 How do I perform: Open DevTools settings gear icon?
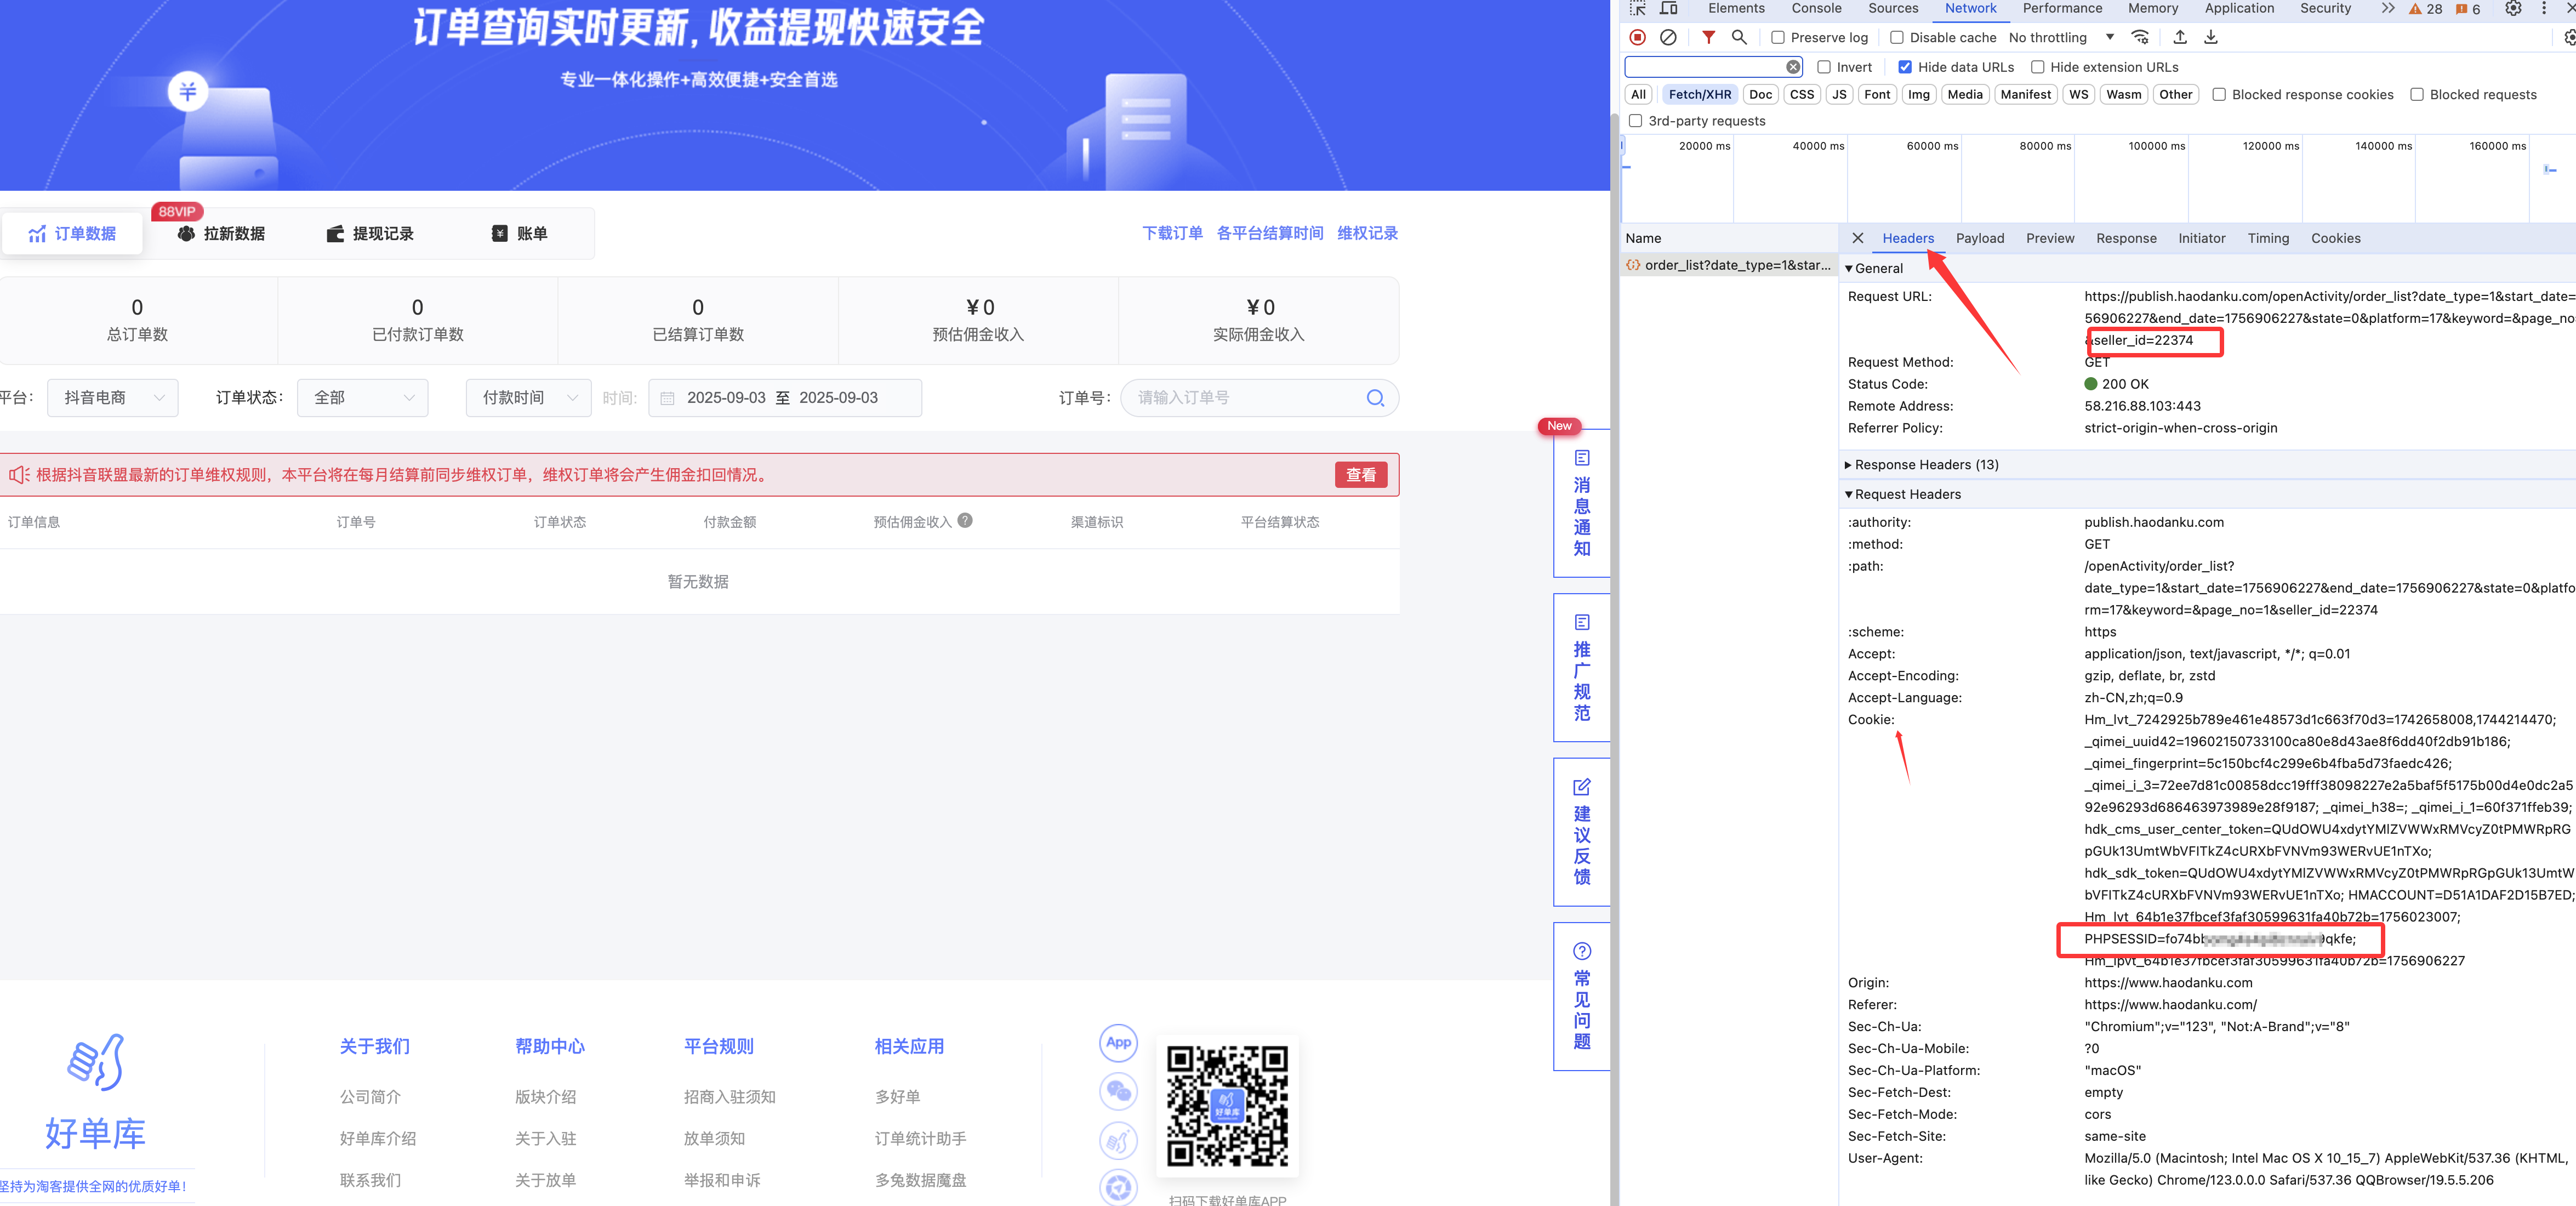pyautogui.click(x=2512, y=9)
